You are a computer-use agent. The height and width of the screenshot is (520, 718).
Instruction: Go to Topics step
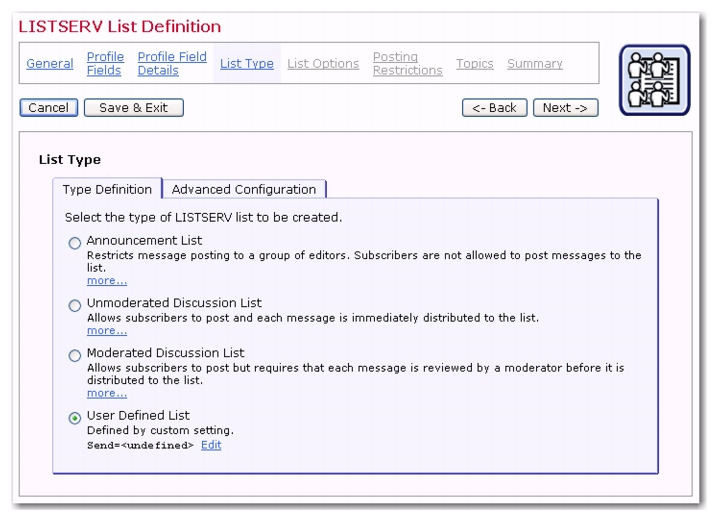click(x=475, y=64)
